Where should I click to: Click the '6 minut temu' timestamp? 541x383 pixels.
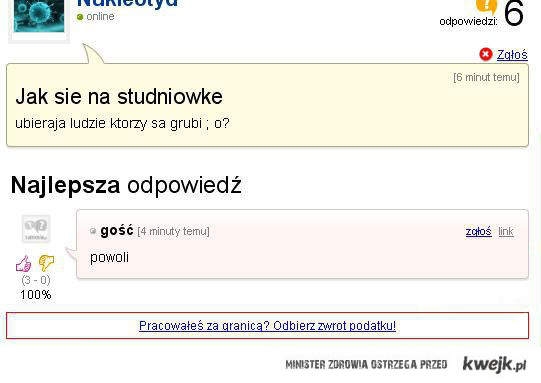pyautogui.click(x=486, y=77)
